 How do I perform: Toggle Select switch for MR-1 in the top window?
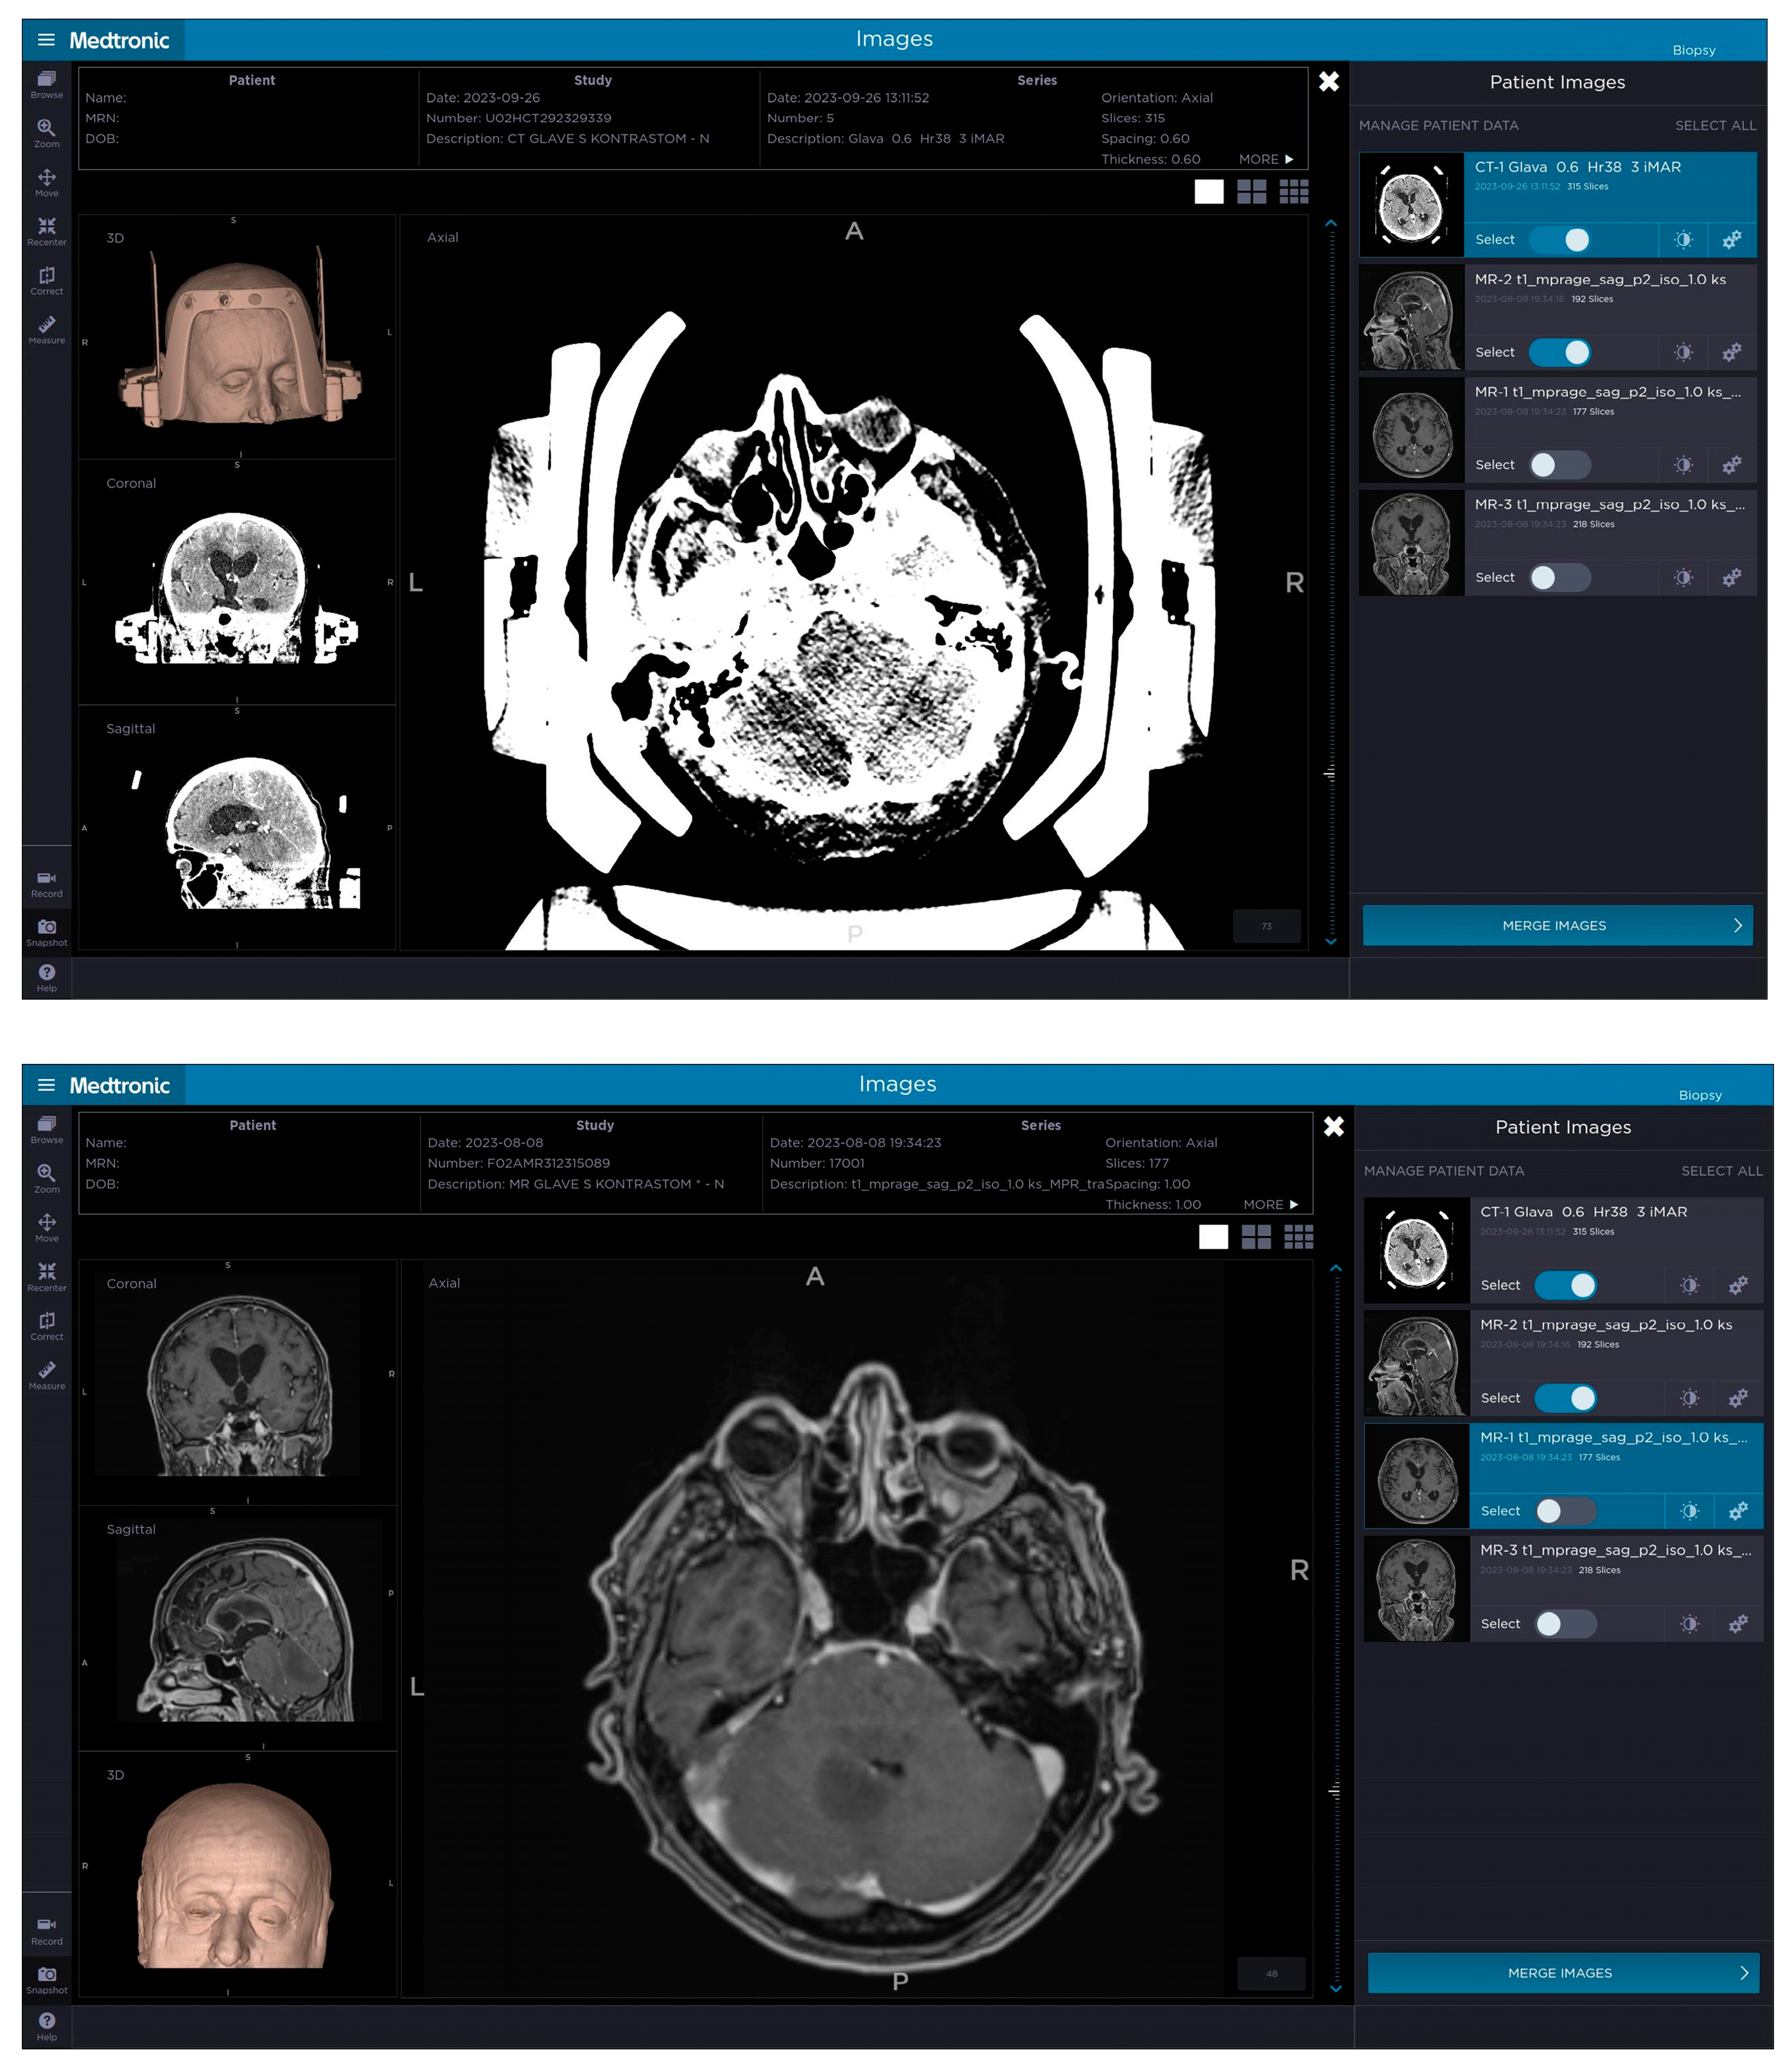click(1559, 465)
